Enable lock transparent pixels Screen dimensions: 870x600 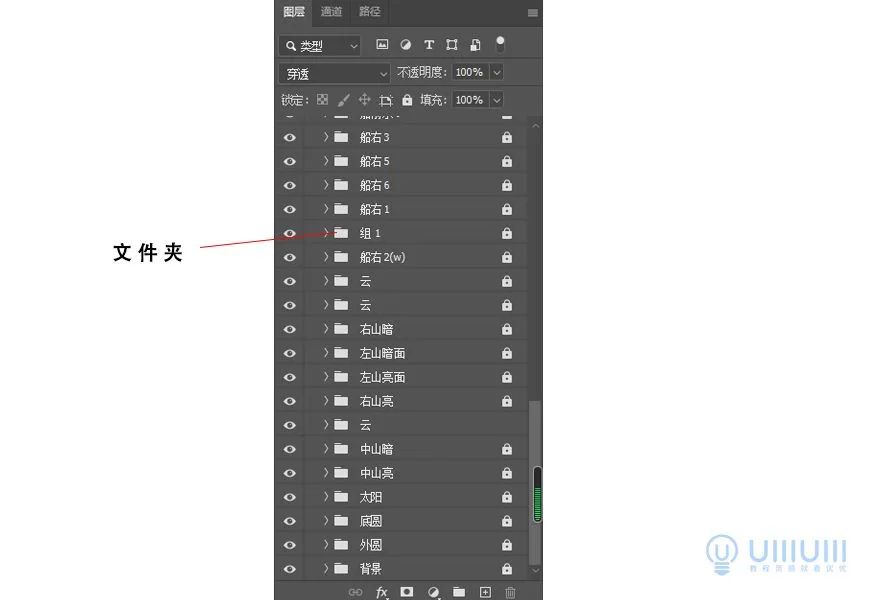[322, 99]
